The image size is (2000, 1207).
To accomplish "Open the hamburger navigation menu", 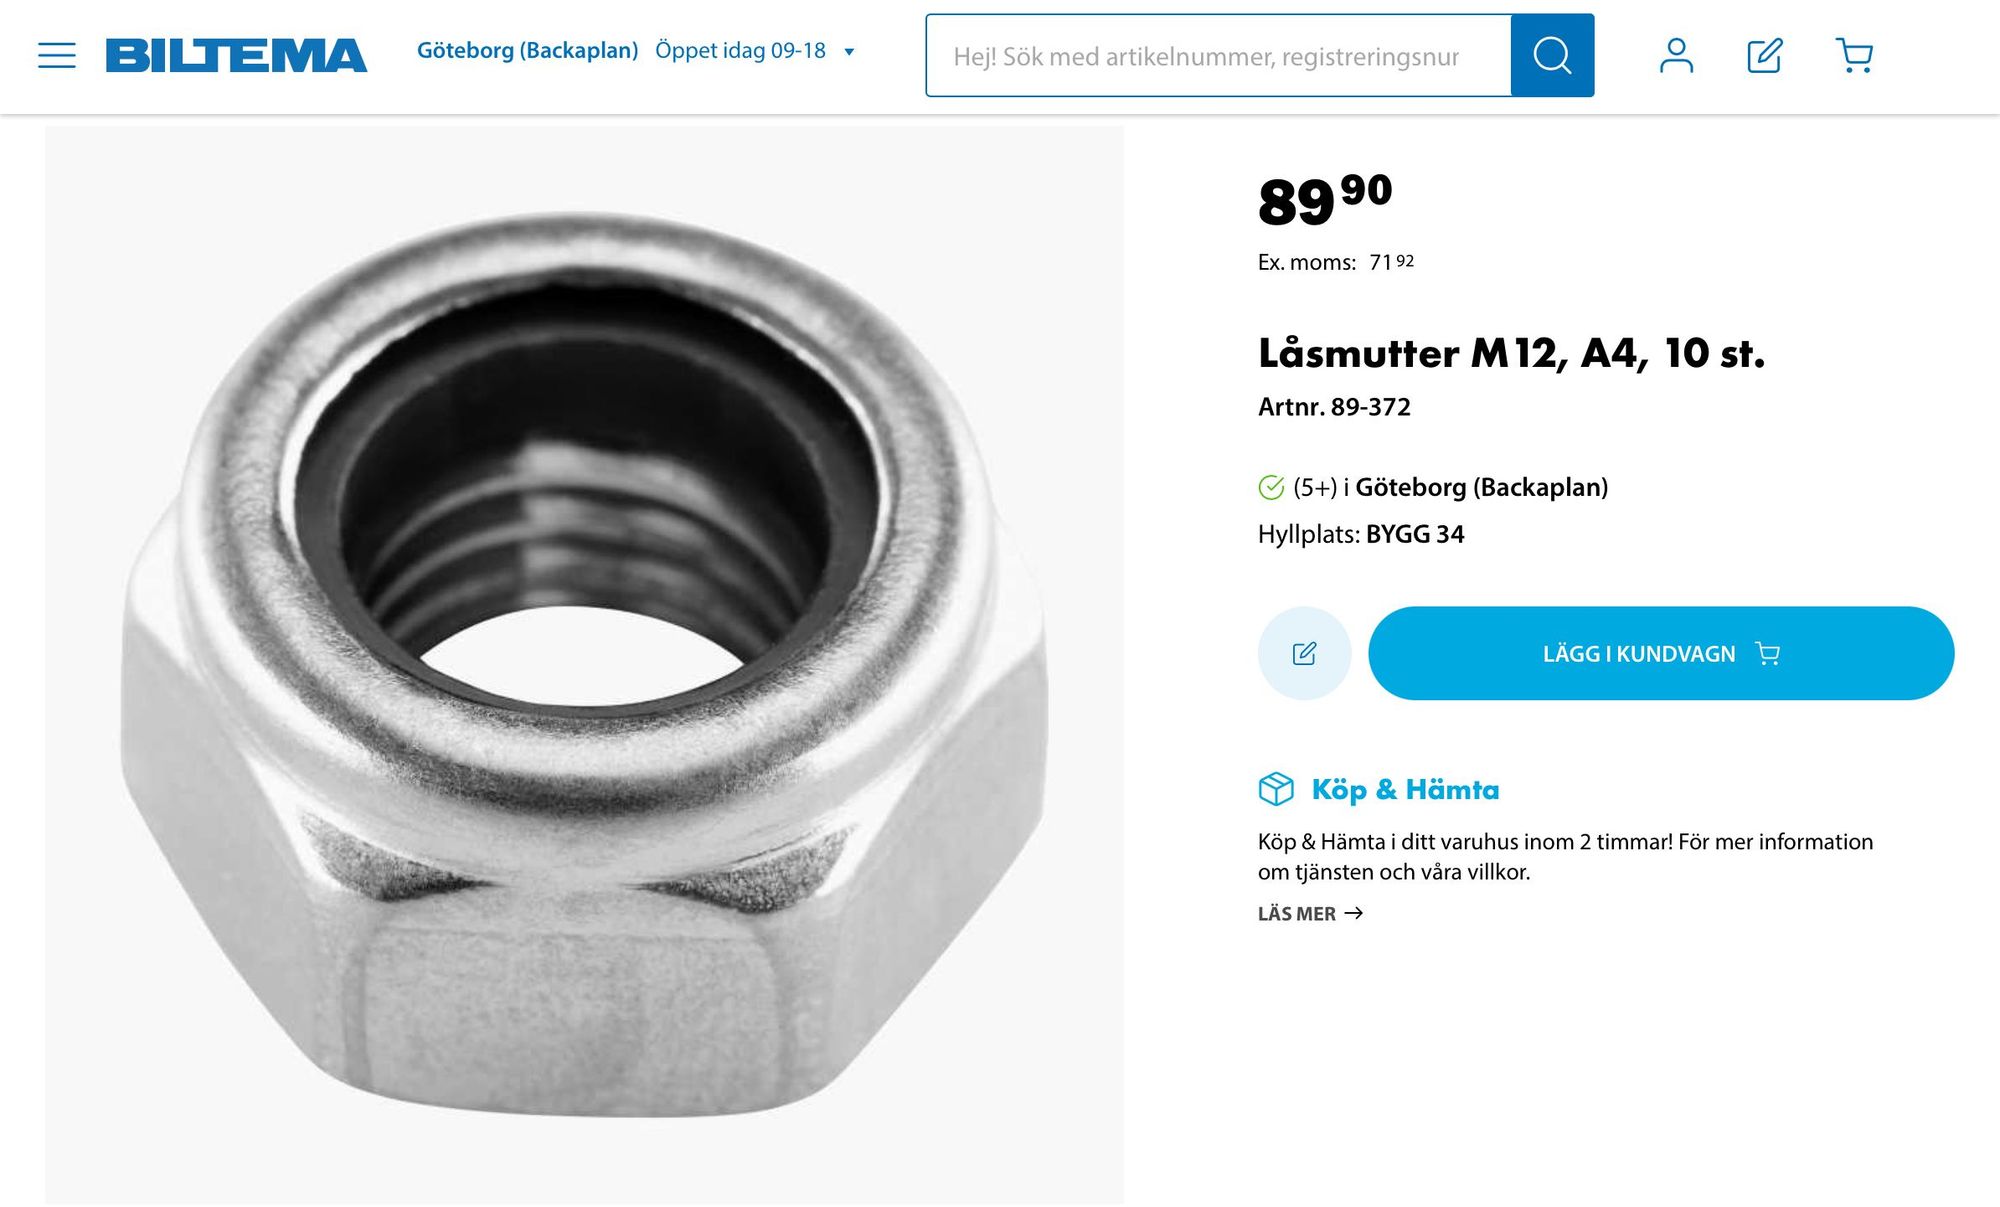I will (x=57, y=55).
